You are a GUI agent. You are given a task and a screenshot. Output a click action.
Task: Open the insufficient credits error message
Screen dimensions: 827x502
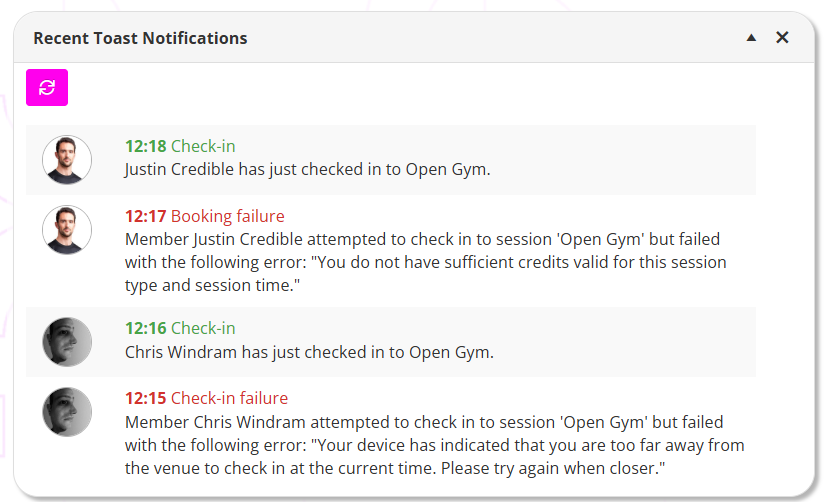click(x=426, y=262)
